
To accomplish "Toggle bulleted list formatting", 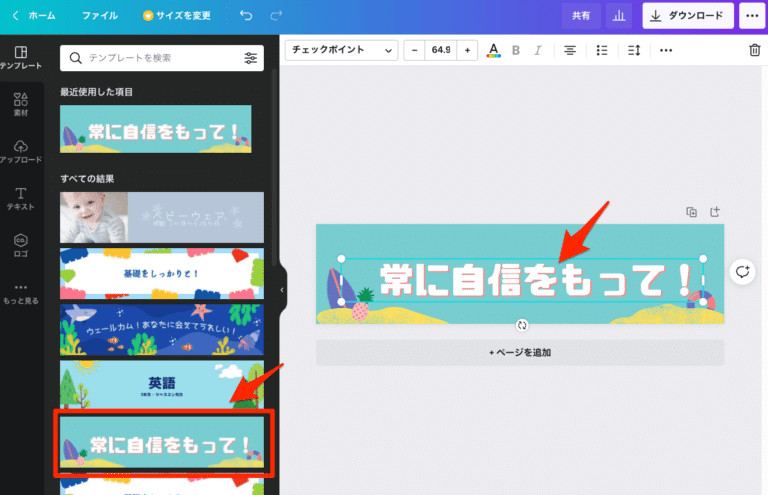I will point(602,50).
